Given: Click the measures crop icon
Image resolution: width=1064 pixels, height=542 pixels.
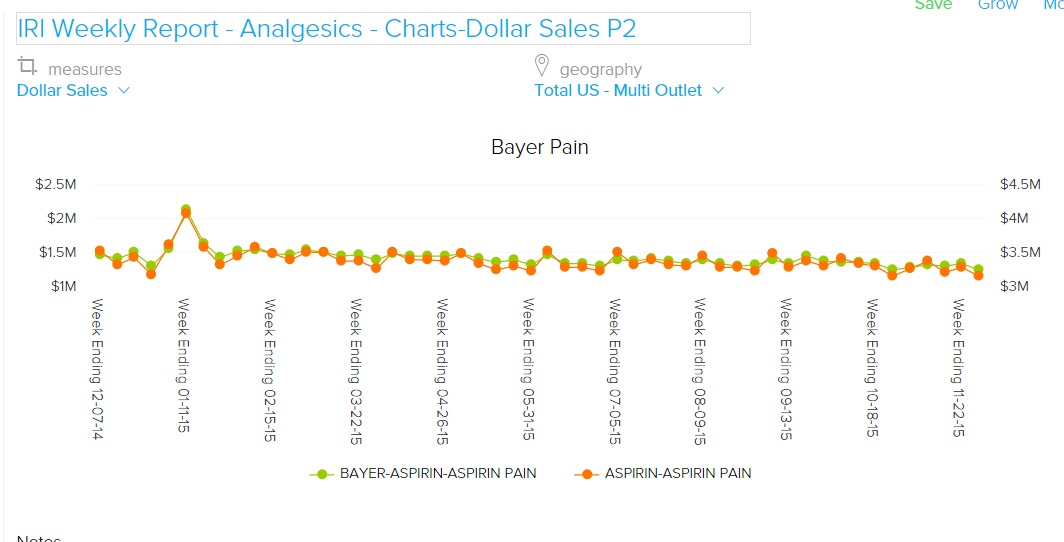Looking at the screenshot, I should [x=27, y=67].
